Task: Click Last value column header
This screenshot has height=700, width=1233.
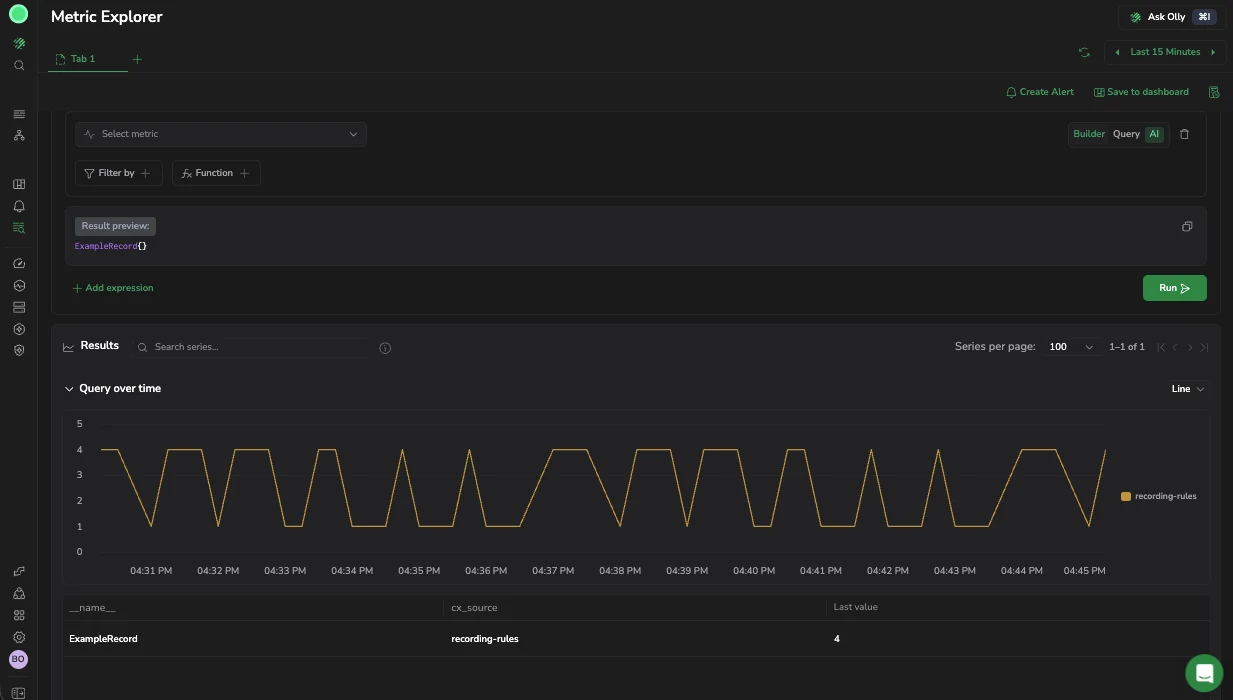Action: pos(856,607)
